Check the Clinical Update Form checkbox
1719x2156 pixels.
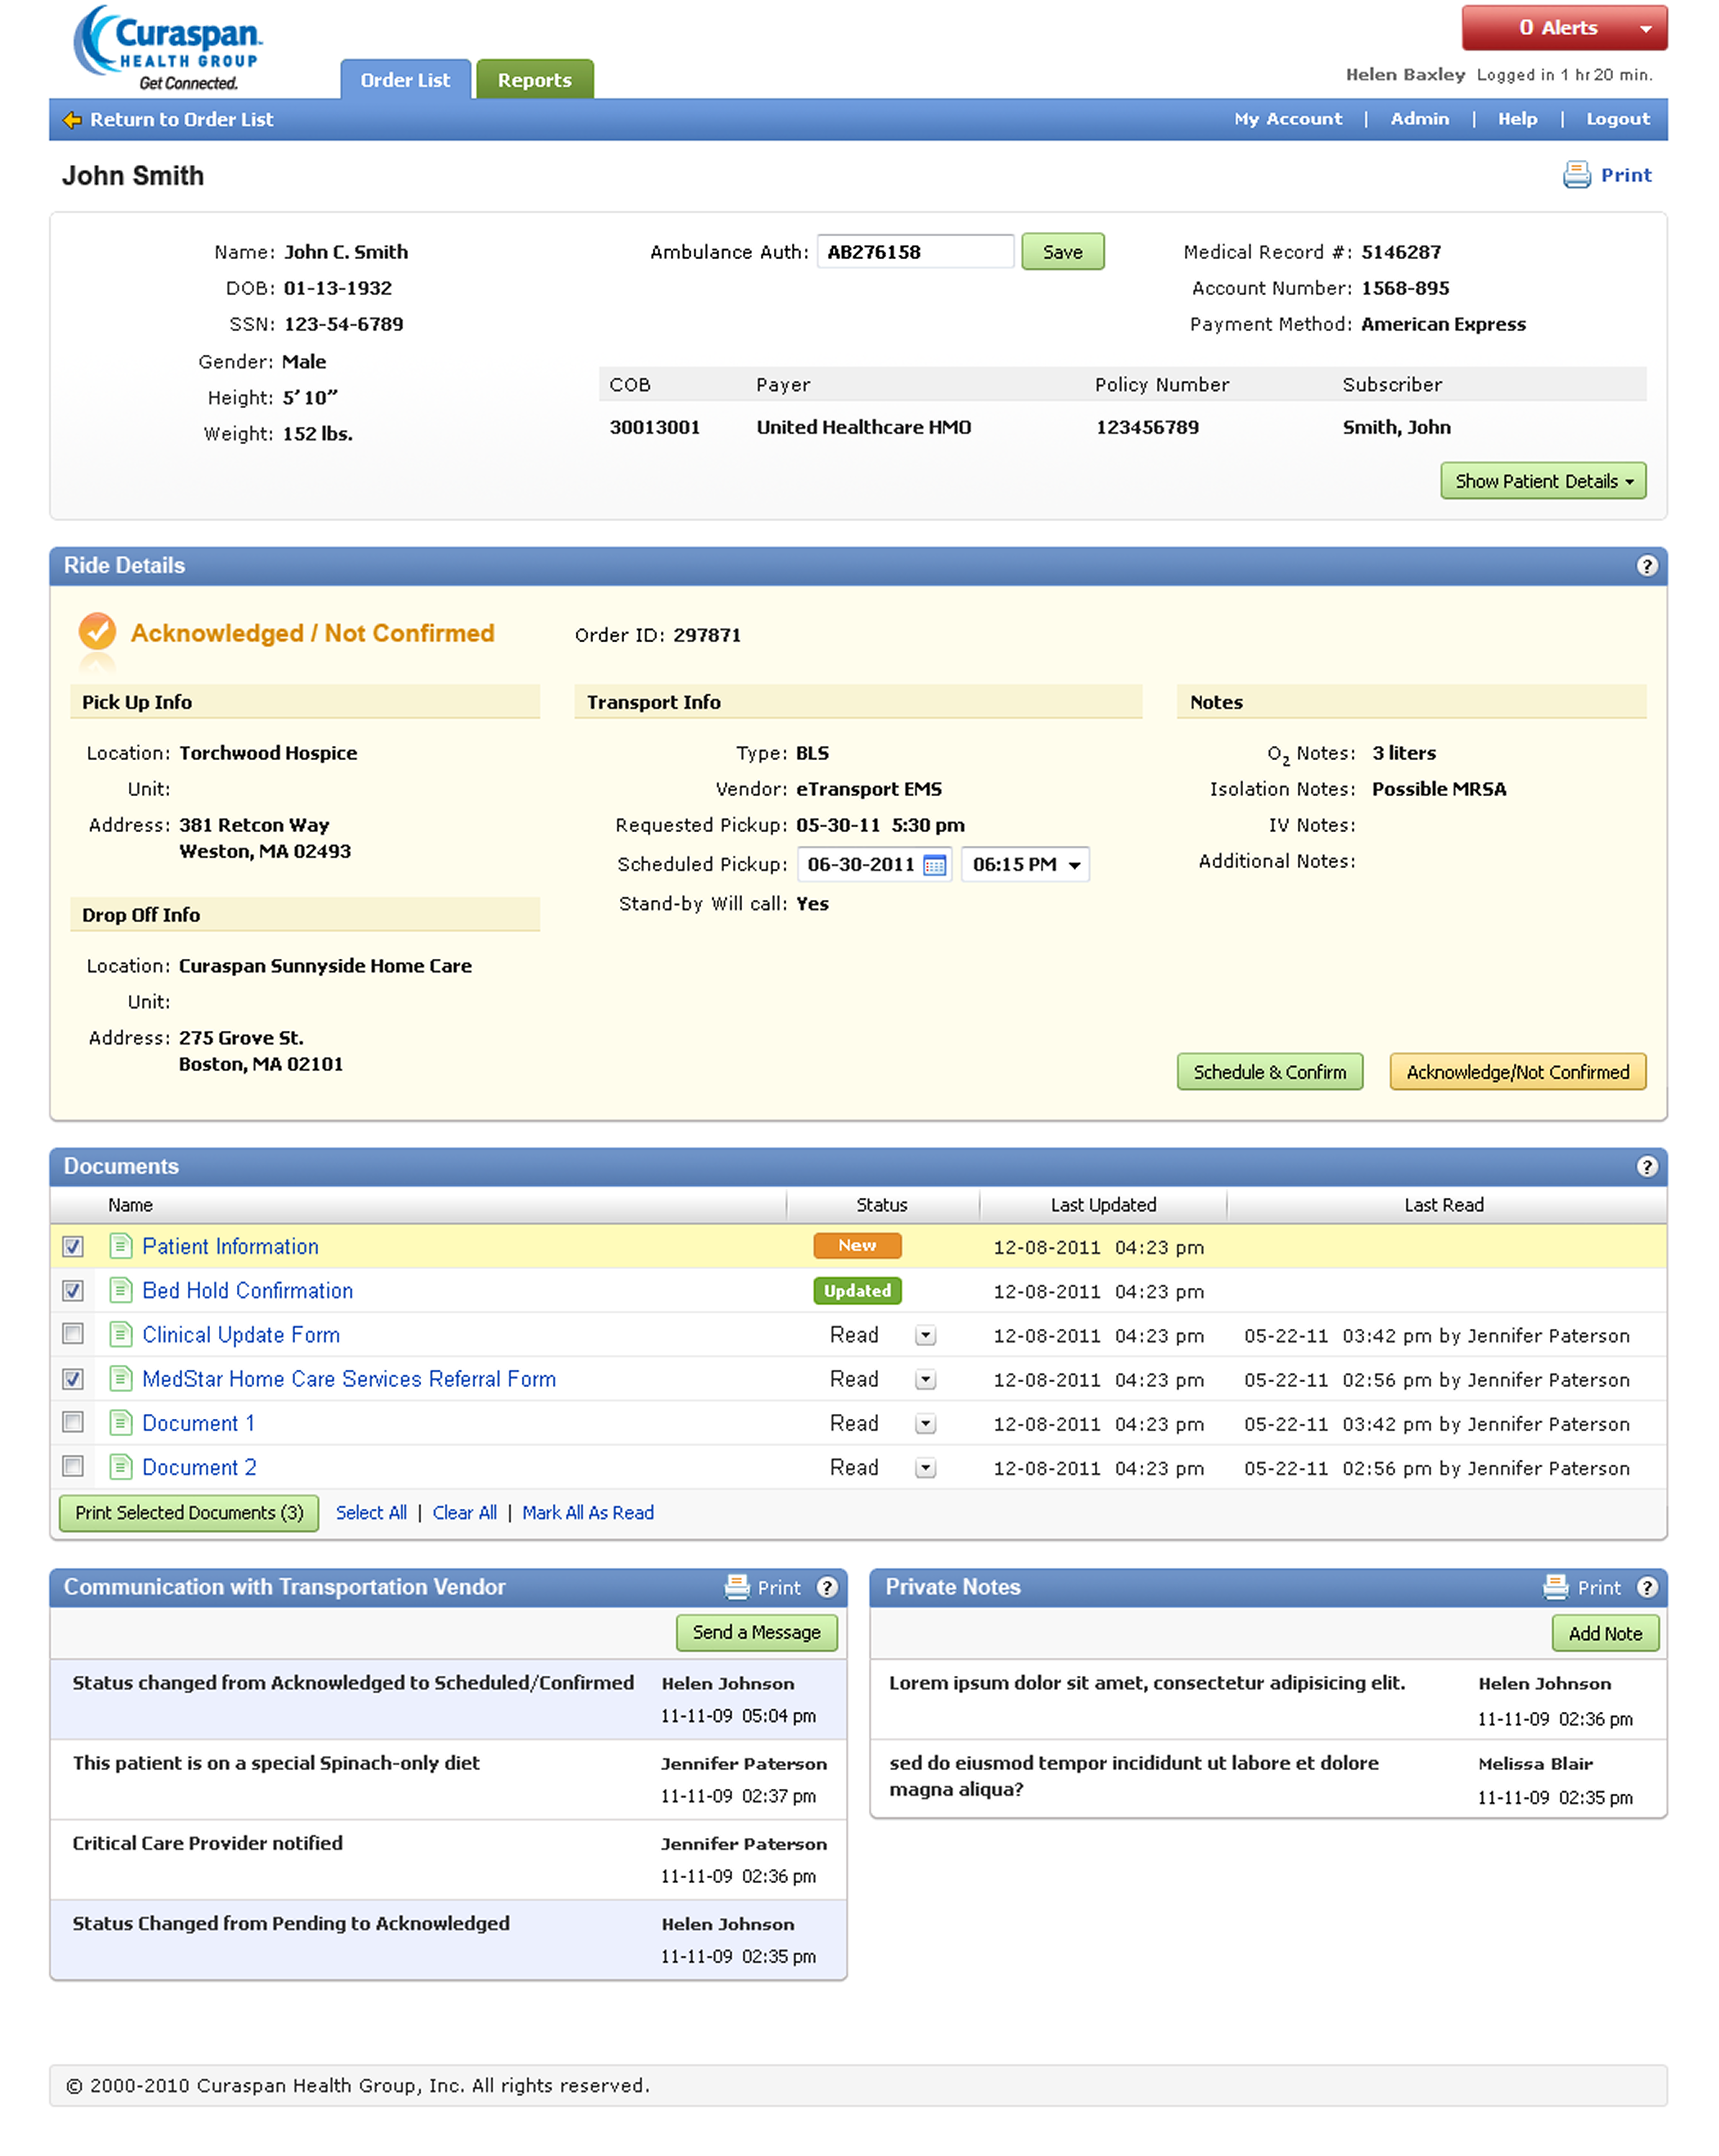click(x=73, y=1334)
